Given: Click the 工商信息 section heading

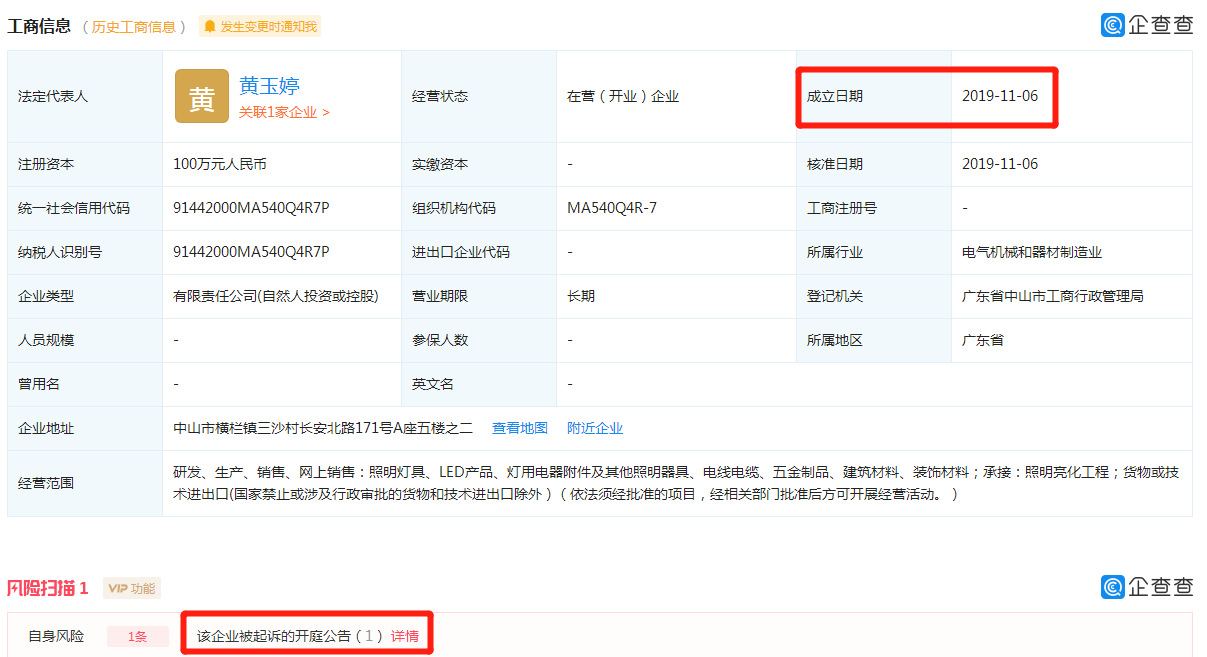Looking at the screenshot, I should 42,26.
